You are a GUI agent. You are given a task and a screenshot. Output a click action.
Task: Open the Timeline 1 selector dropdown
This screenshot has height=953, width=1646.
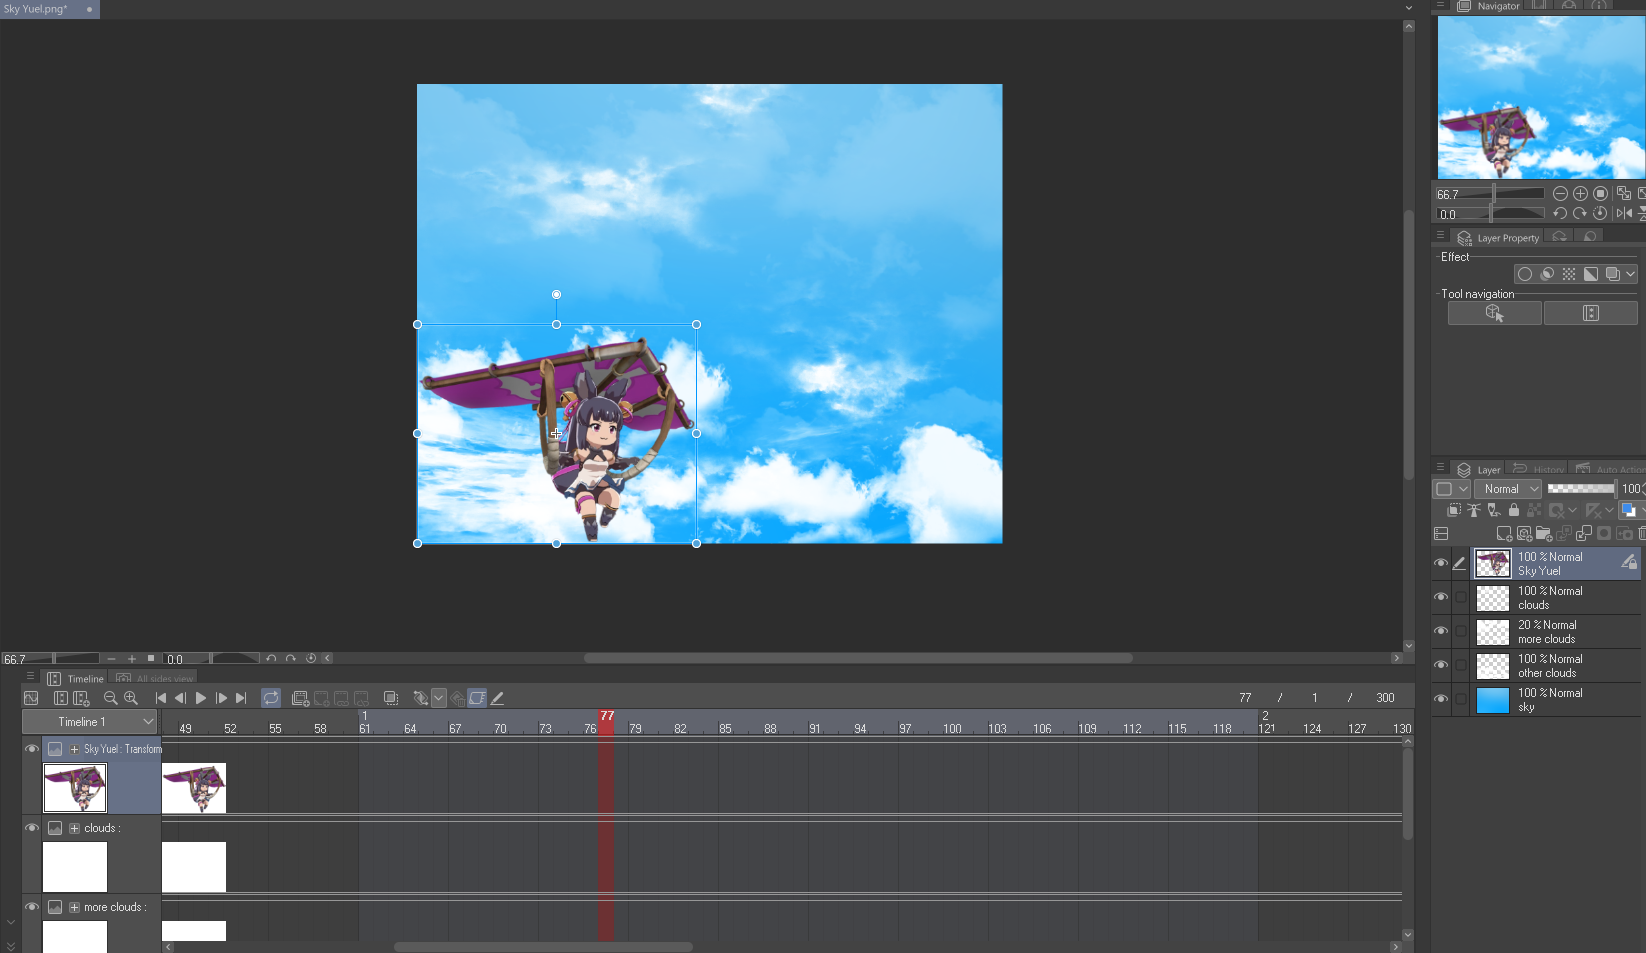pos(90,722)
